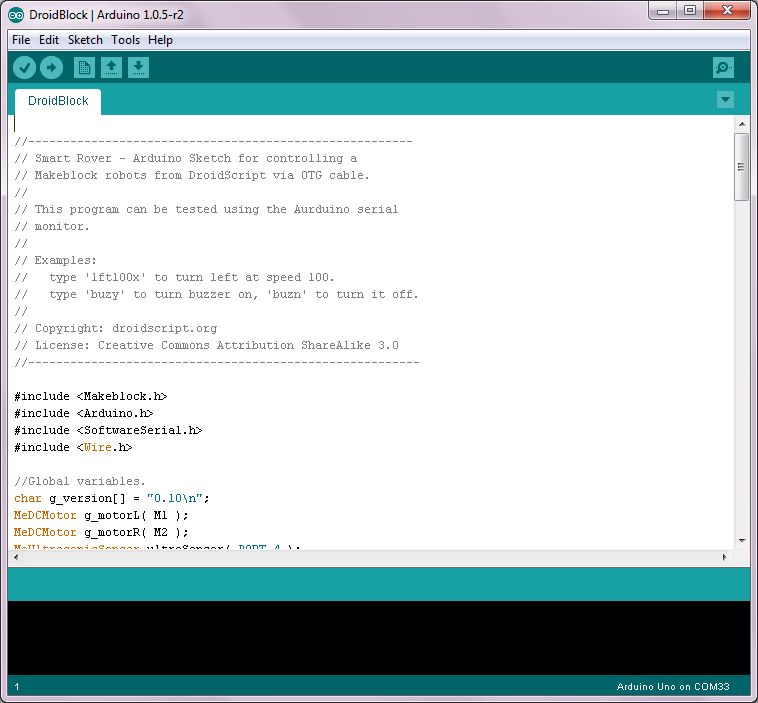Viewport: 758px width, 703px height.
Task: Click the Arduino logo in title bar
Action: pos(16,15)
